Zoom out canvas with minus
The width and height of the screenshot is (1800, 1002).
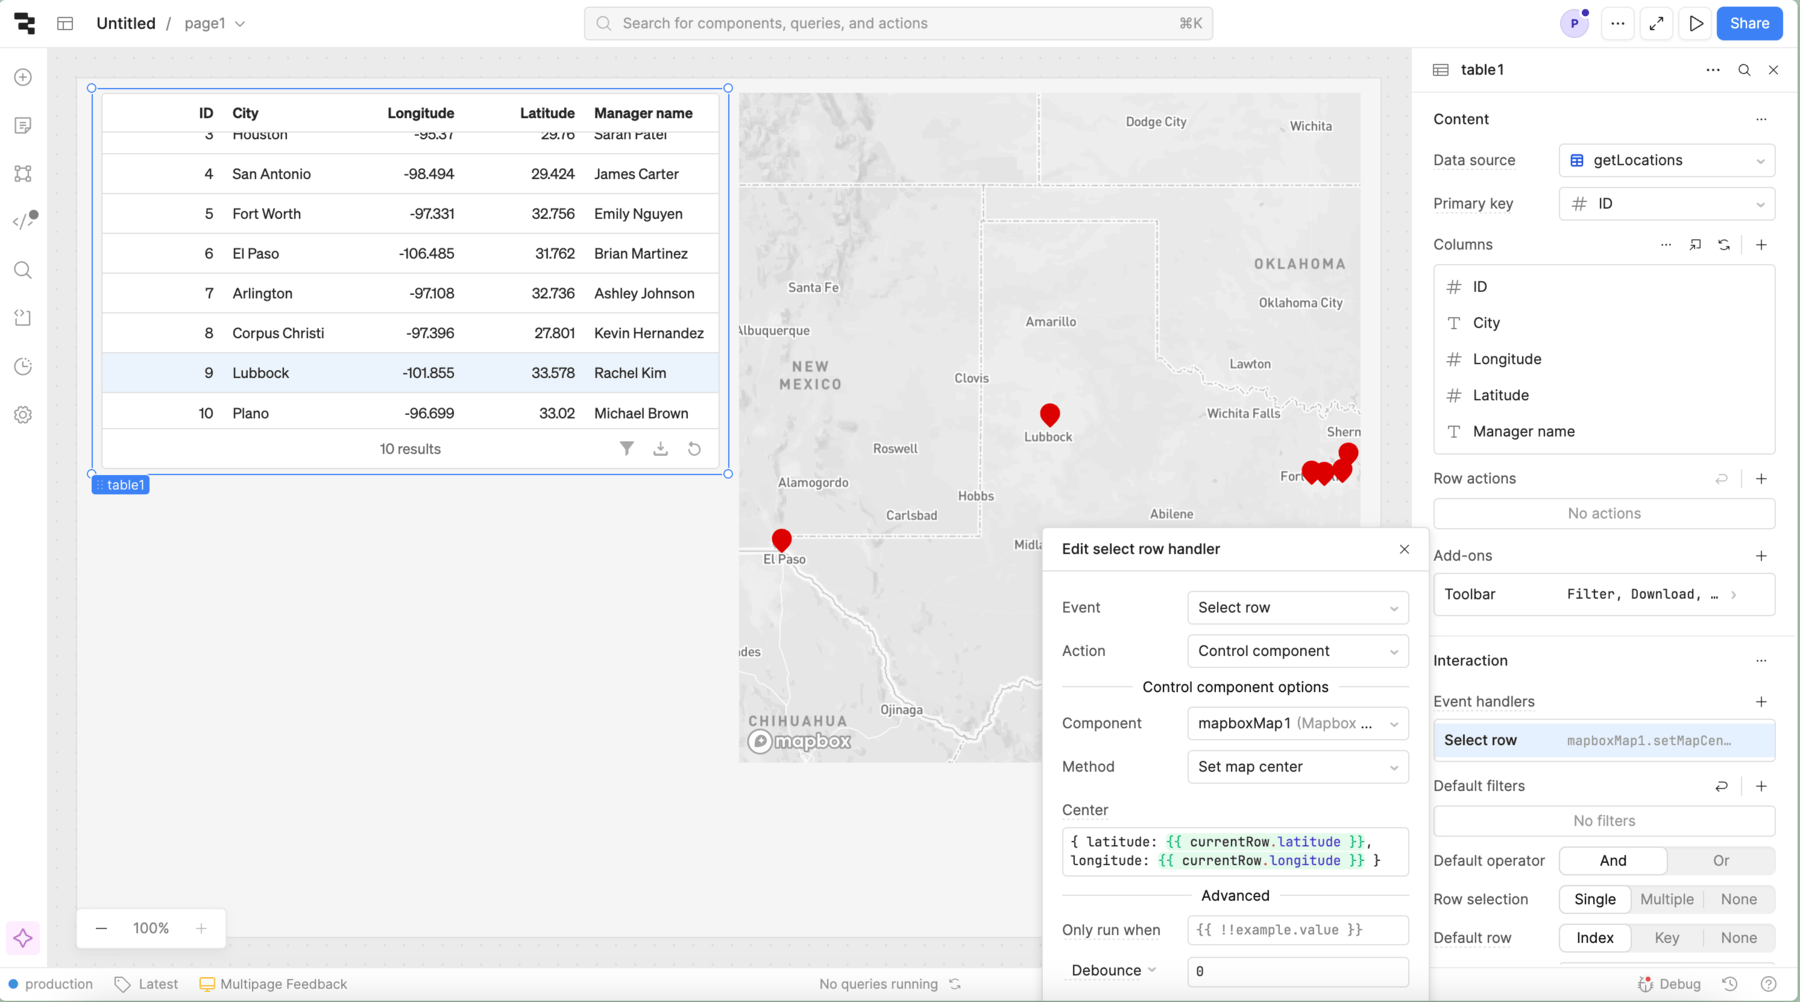101,929
